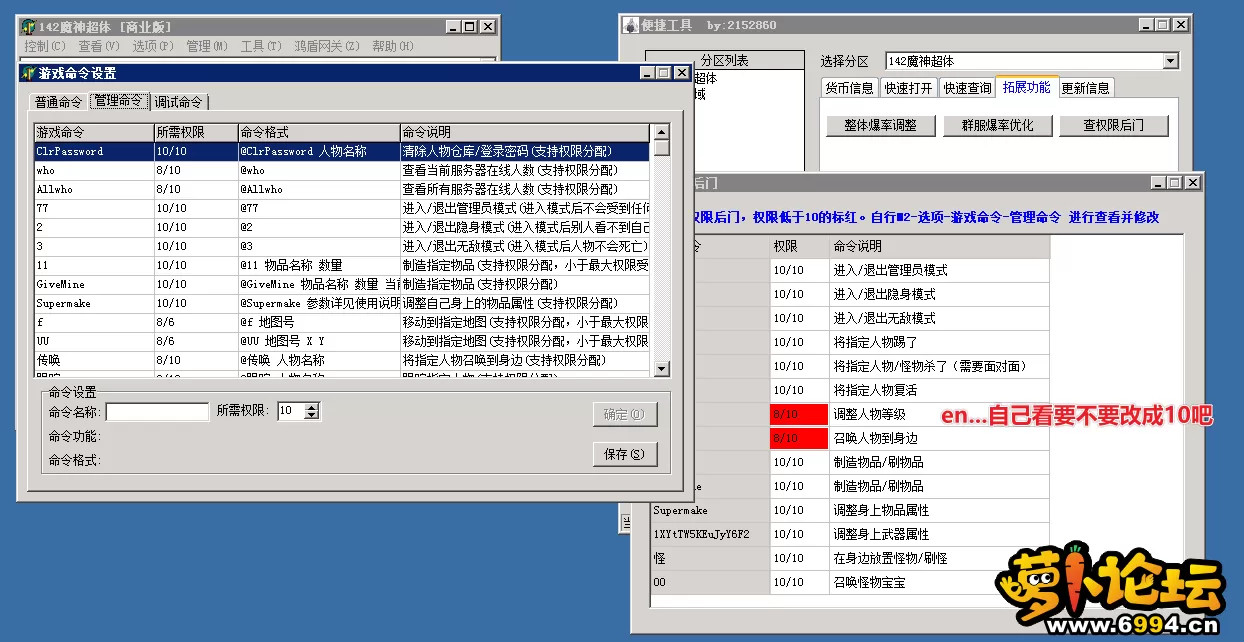The height and width of the screenshot is (642, 1244).
Task: Increase the 所需权限 stepper value
Action: click(312, 407)
